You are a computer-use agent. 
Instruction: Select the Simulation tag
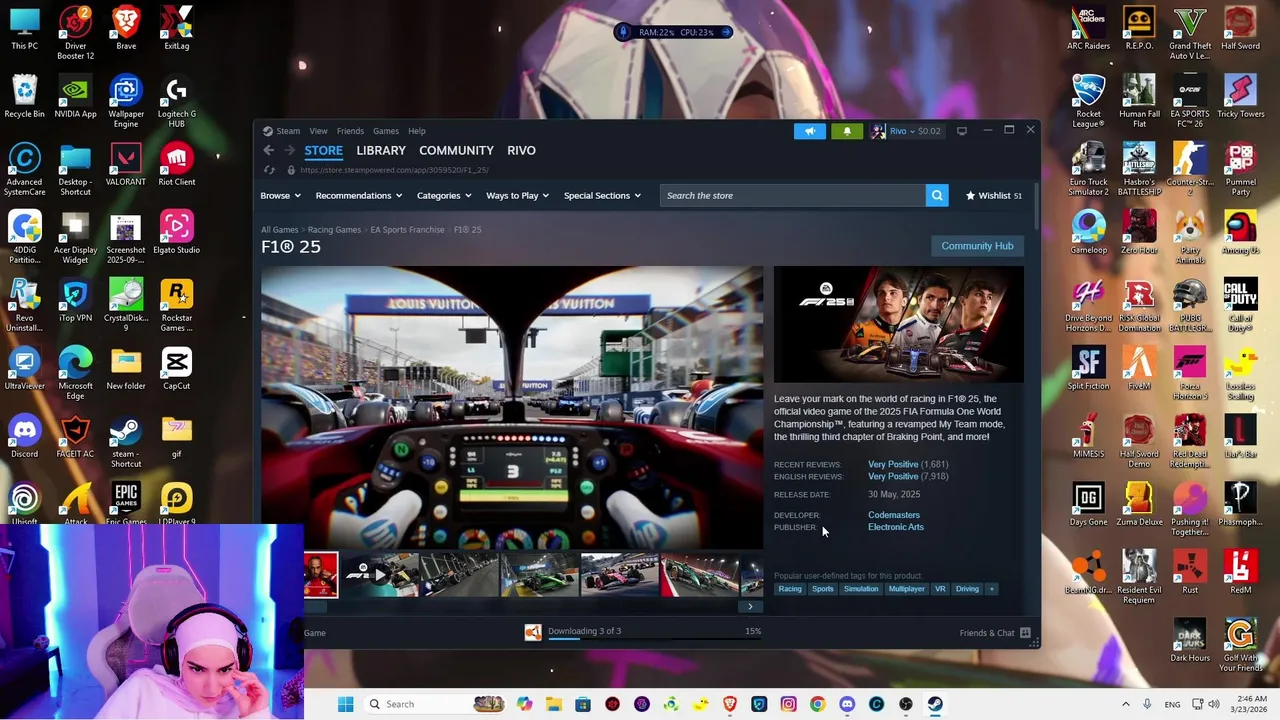(x=861, y=589)
